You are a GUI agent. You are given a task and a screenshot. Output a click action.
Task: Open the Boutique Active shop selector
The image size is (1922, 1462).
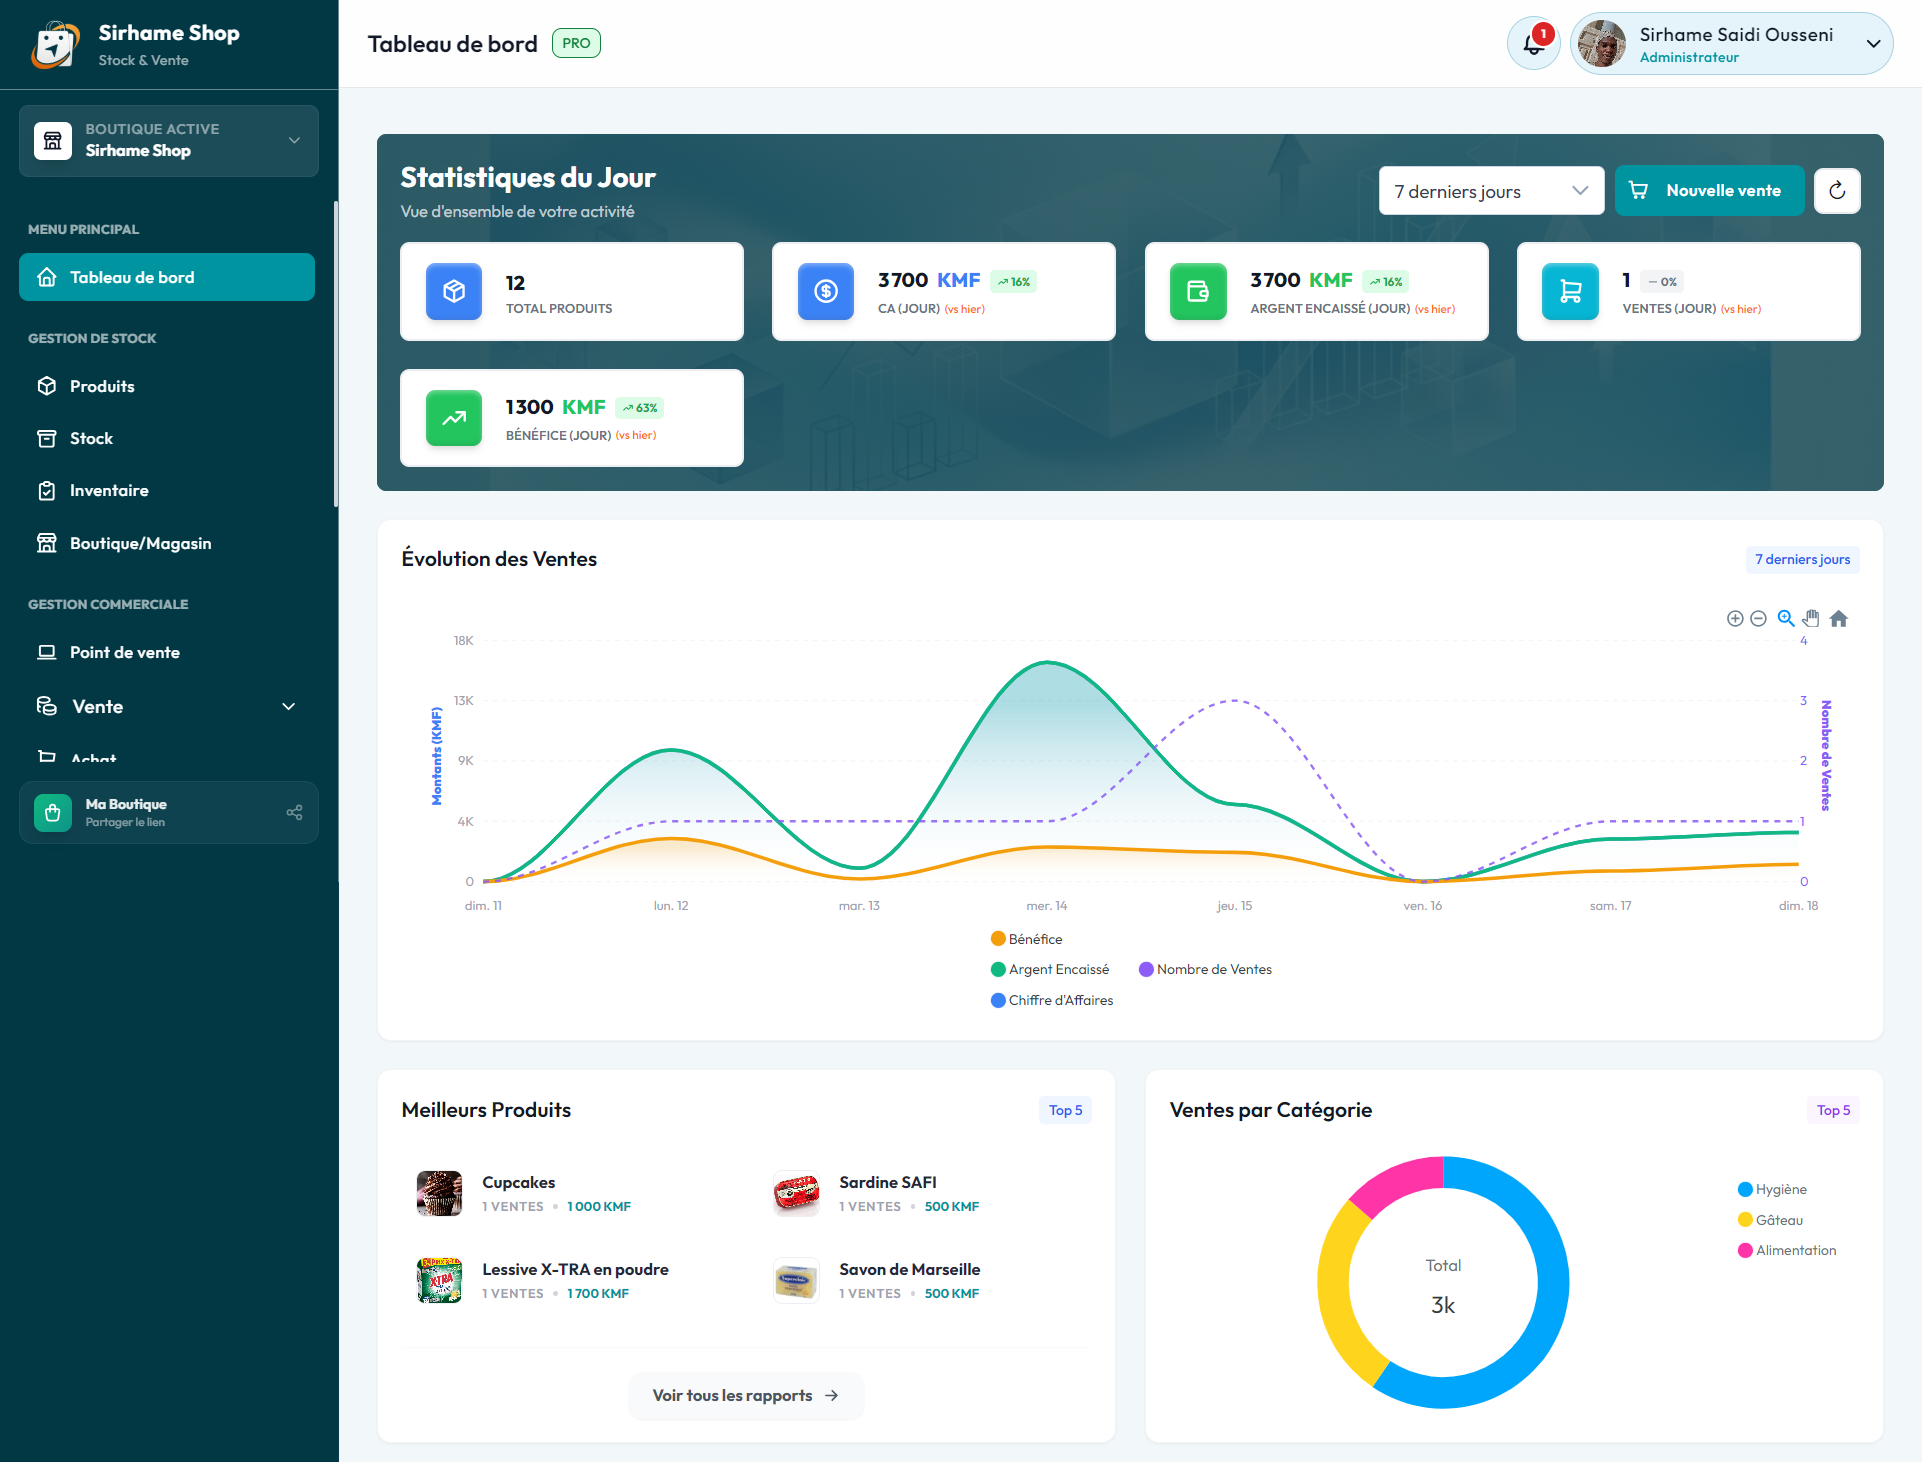click(168, 141)
